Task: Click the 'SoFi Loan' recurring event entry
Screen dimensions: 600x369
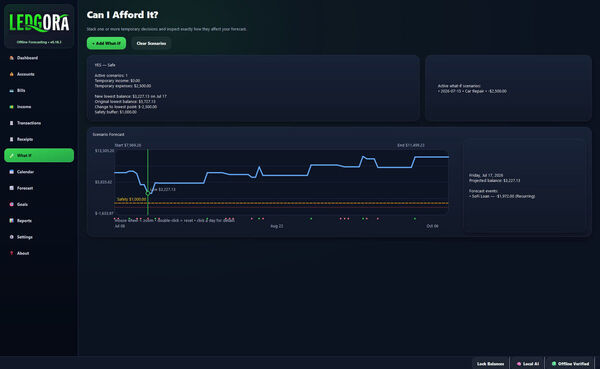Action: [x=502, y=196]
